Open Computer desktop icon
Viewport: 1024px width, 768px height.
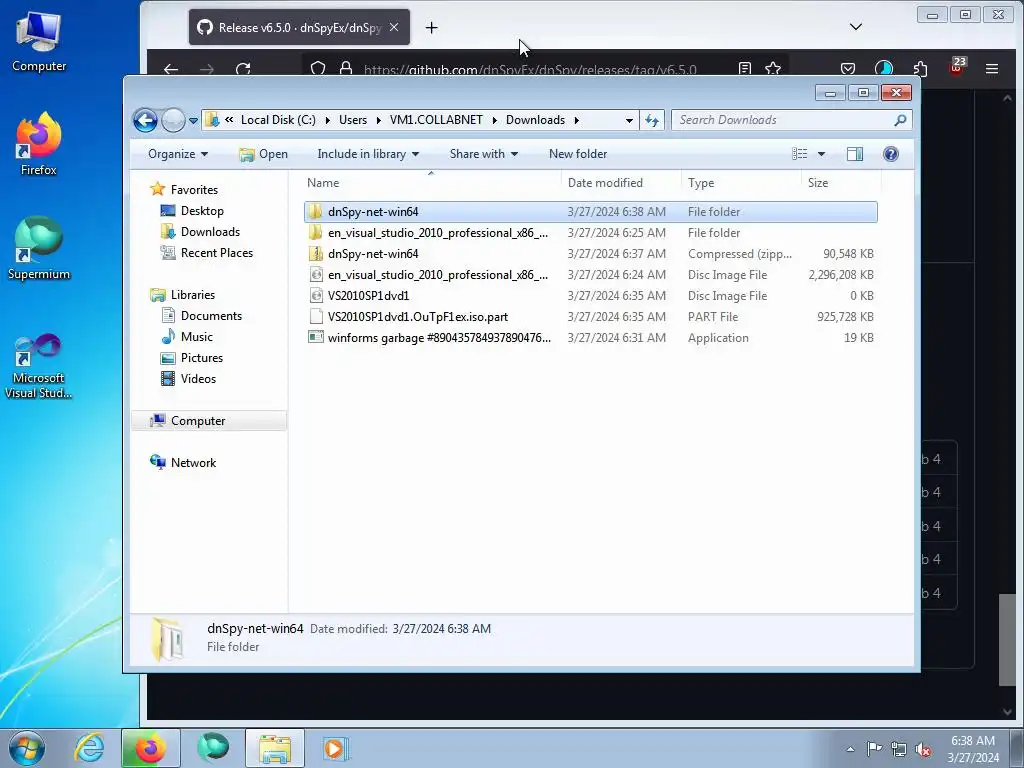(x=39, y=42)
